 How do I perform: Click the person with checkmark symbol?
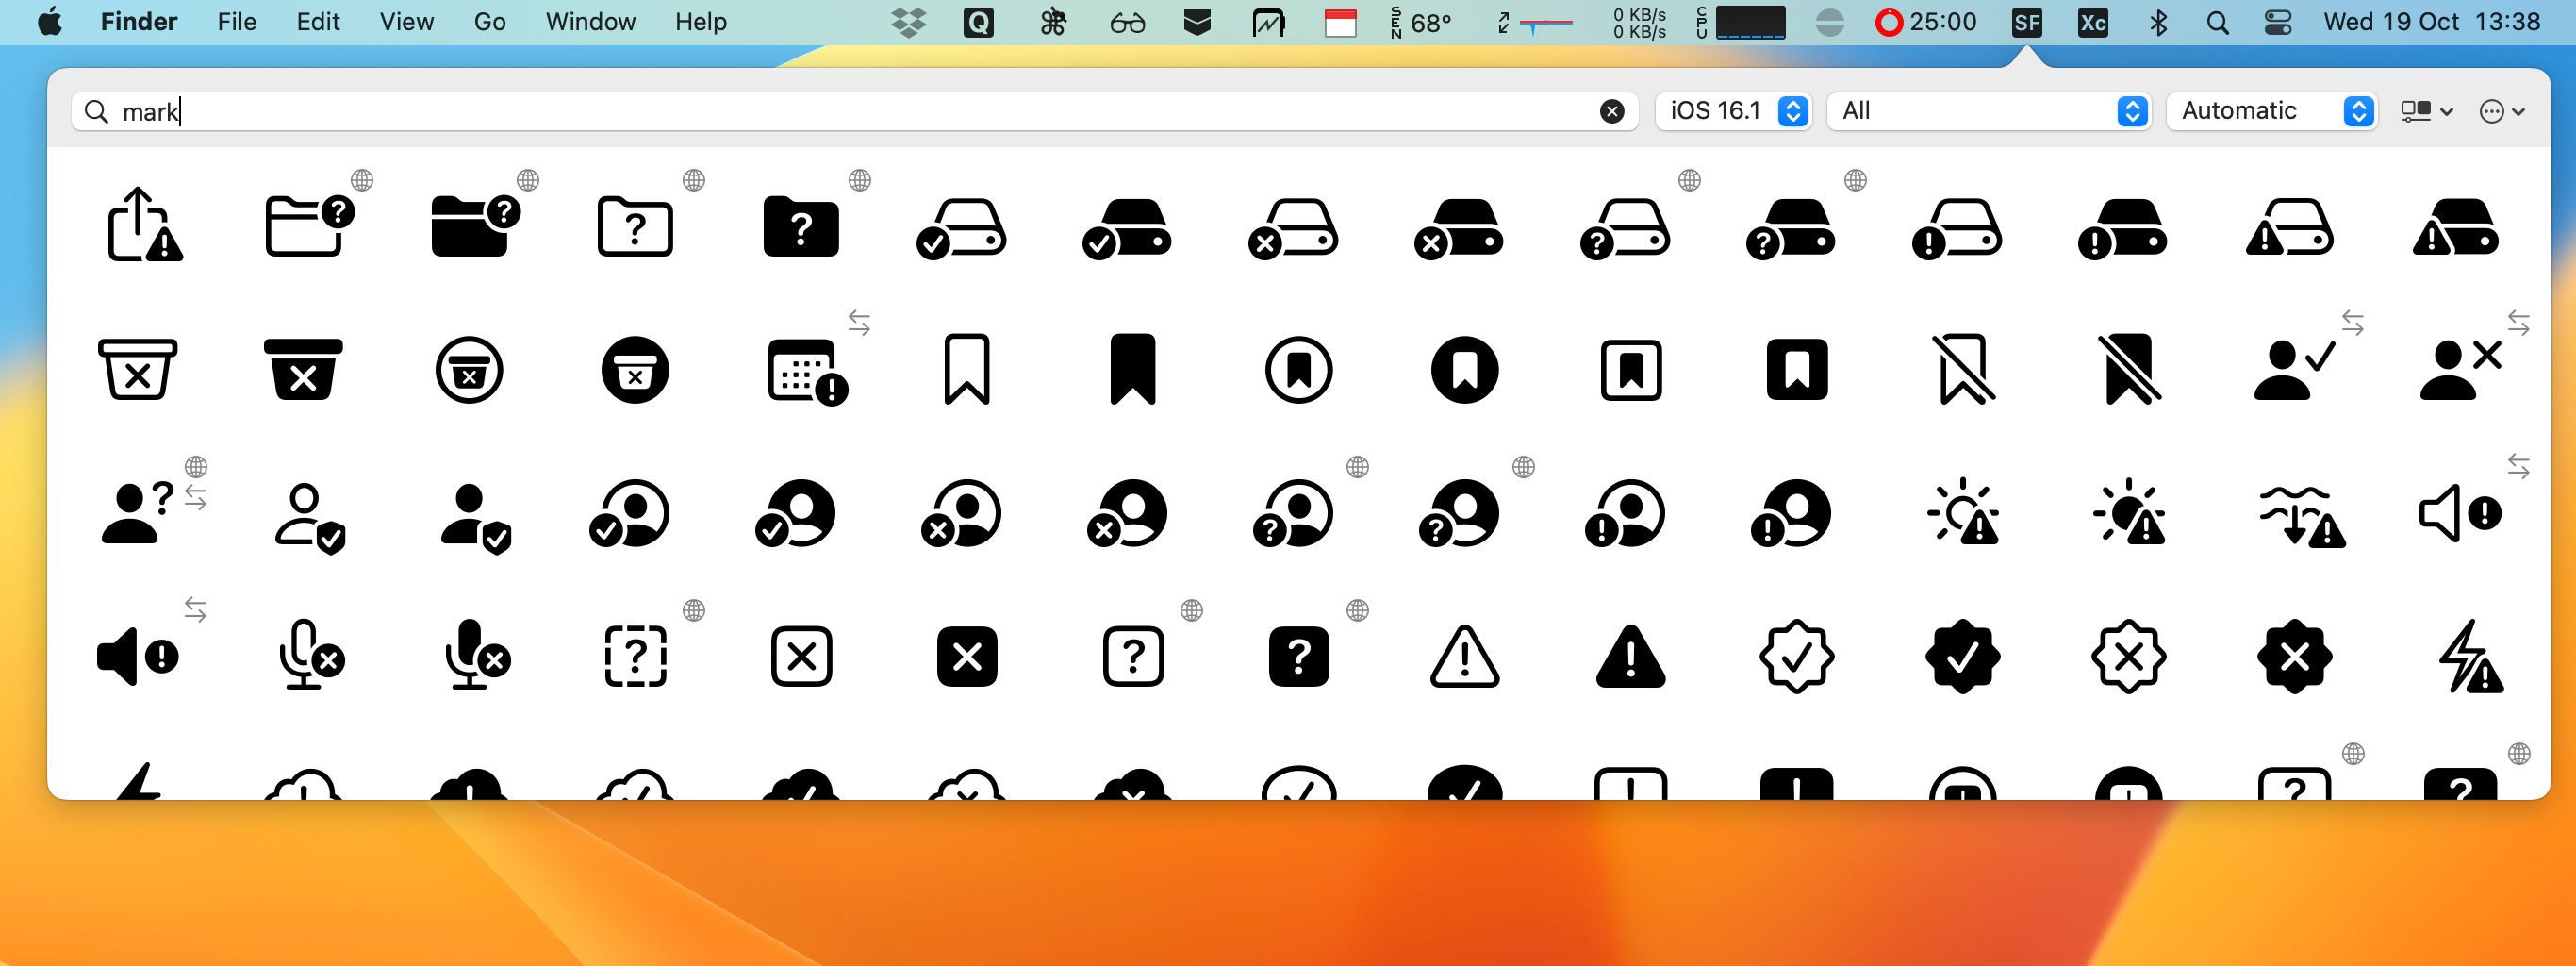click(x=2292, y=370)
